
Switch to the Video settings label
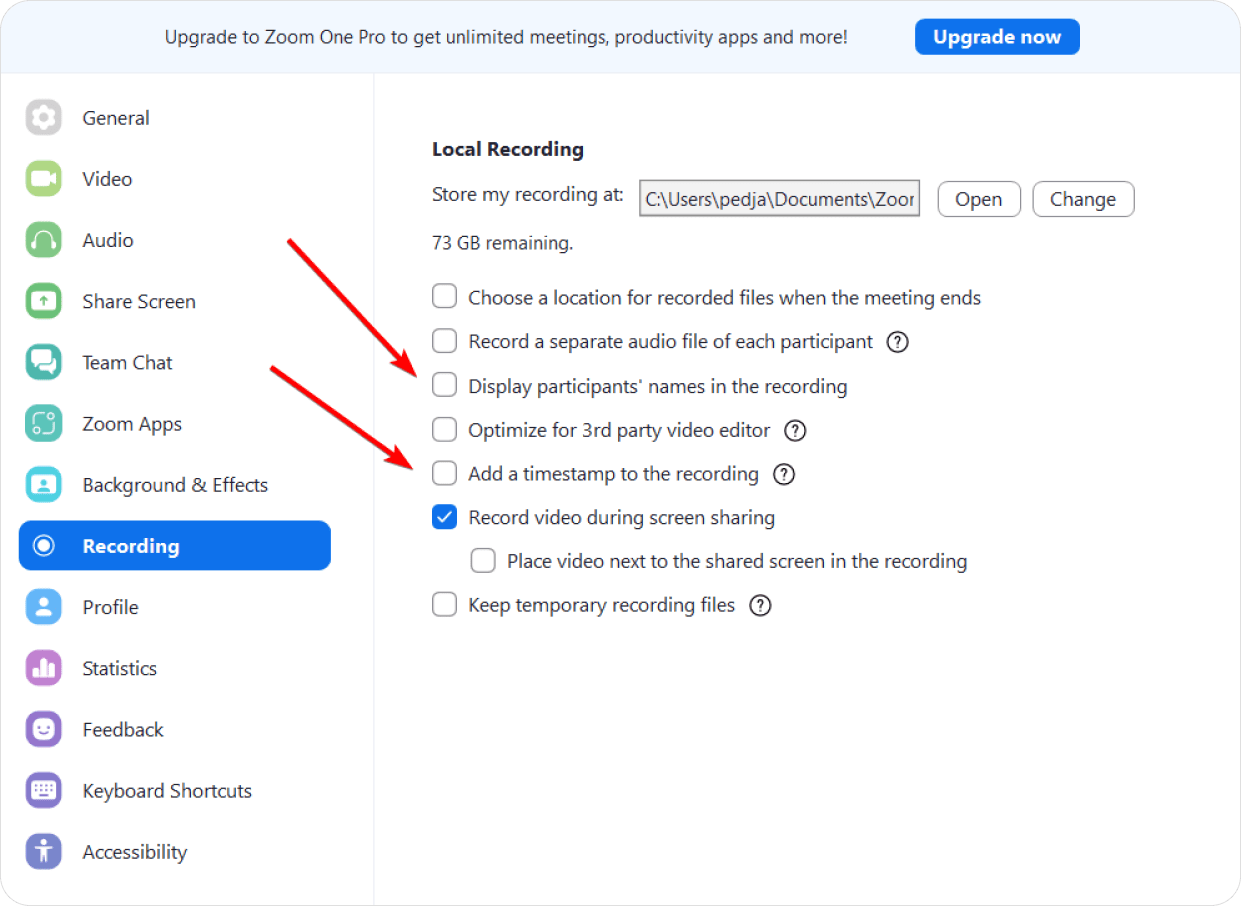click(x=107, y=179)
